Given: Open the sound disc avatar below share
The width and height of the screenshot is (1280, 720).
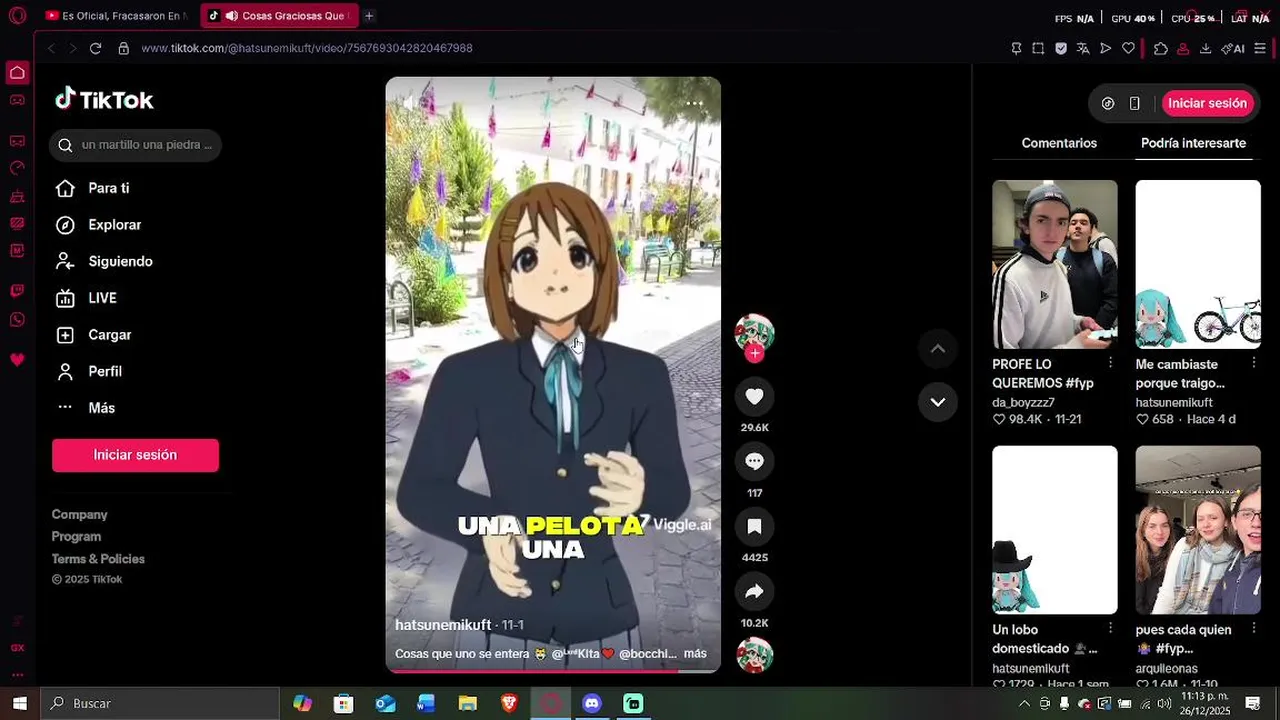Looking at the screenshot, I should [754, 656].
